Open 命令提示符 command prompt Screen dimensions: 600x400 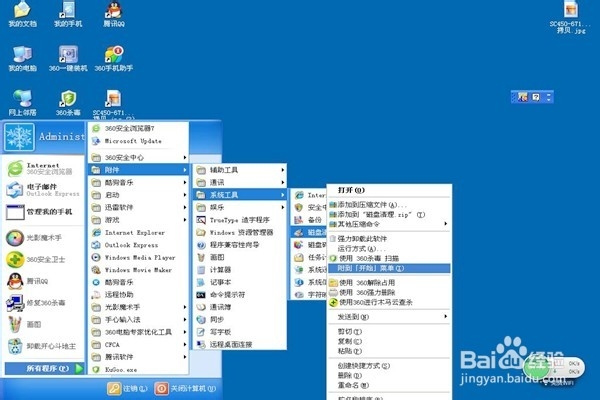pos(240,295)
